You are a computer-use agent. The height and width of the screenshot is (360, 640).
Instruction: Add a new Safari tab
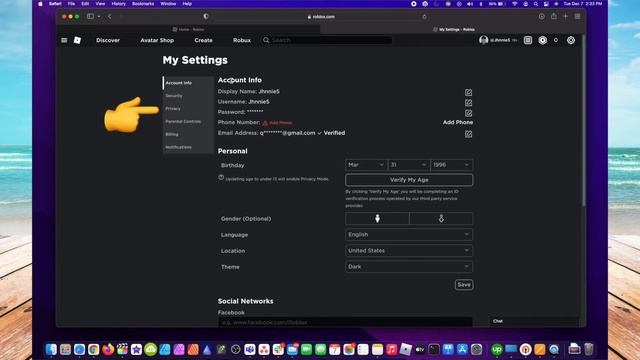point(565,16)
